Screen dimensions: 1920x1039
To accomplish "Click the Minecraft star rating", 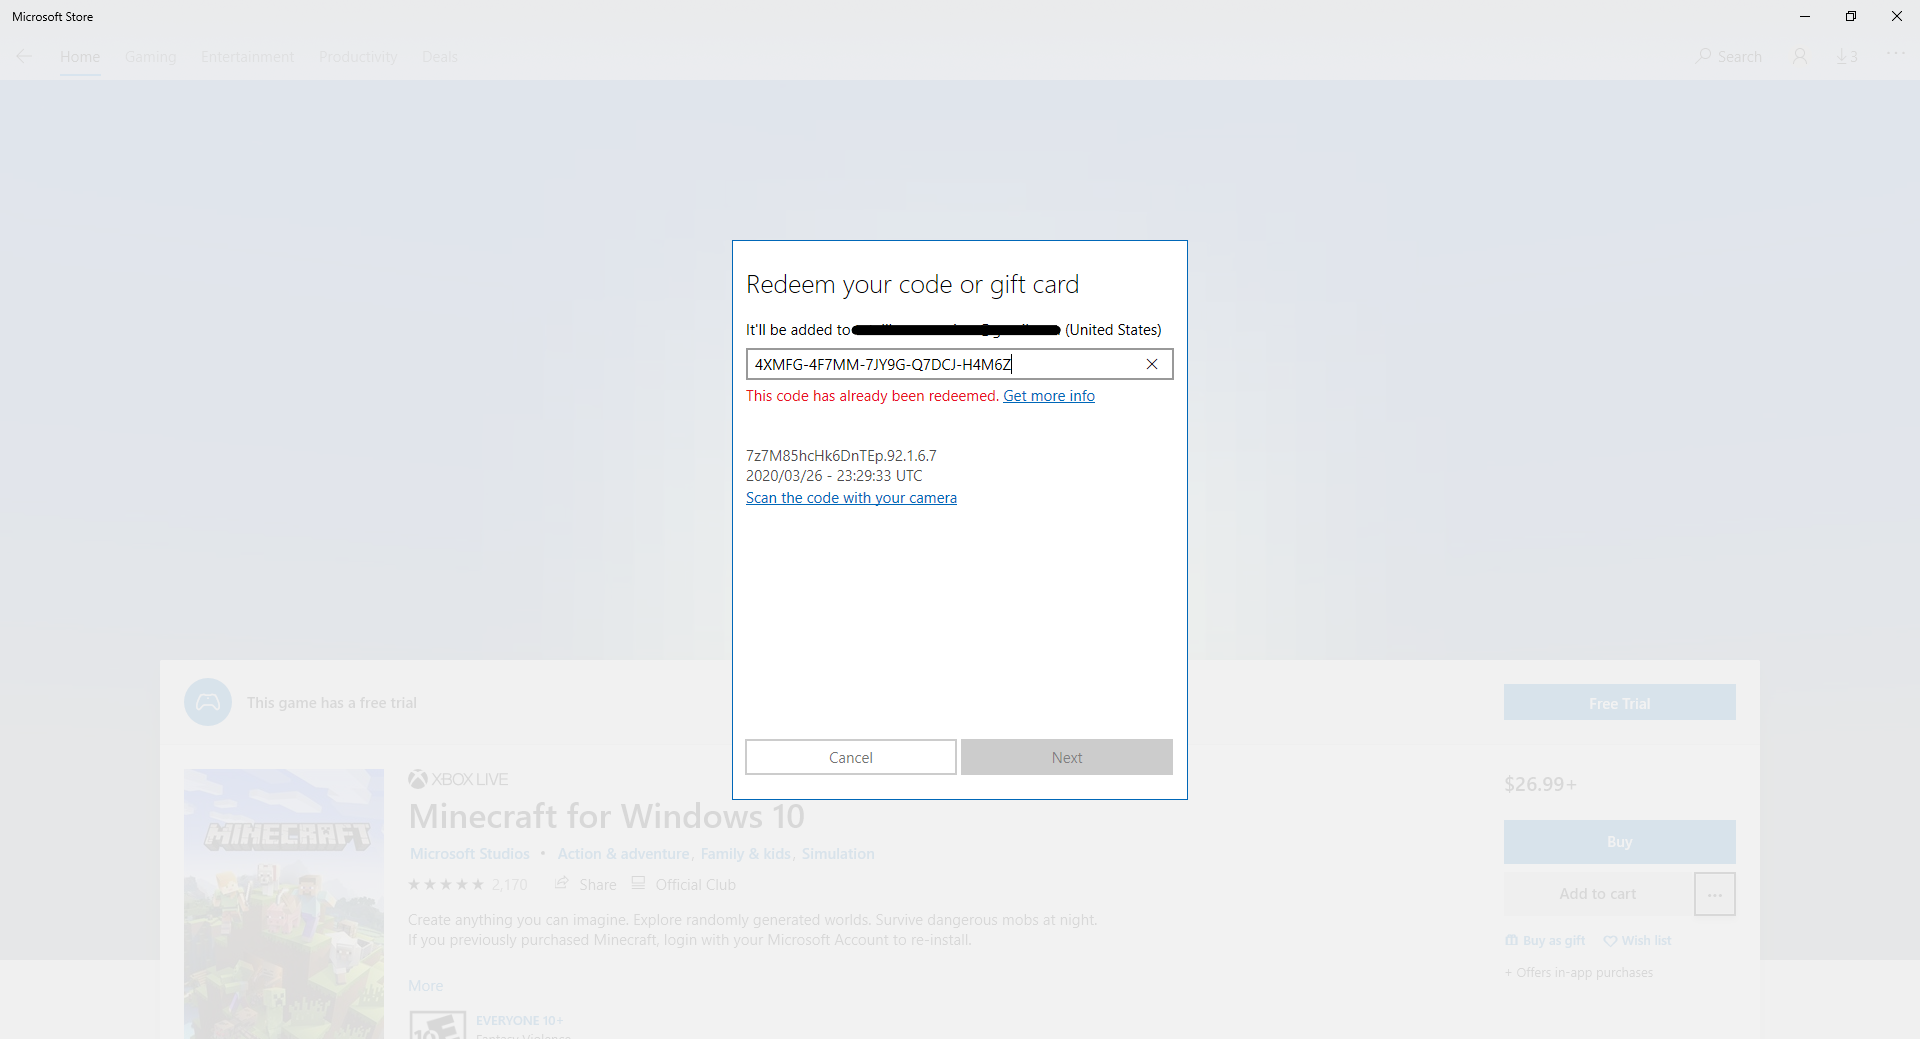I will [446, 885].
